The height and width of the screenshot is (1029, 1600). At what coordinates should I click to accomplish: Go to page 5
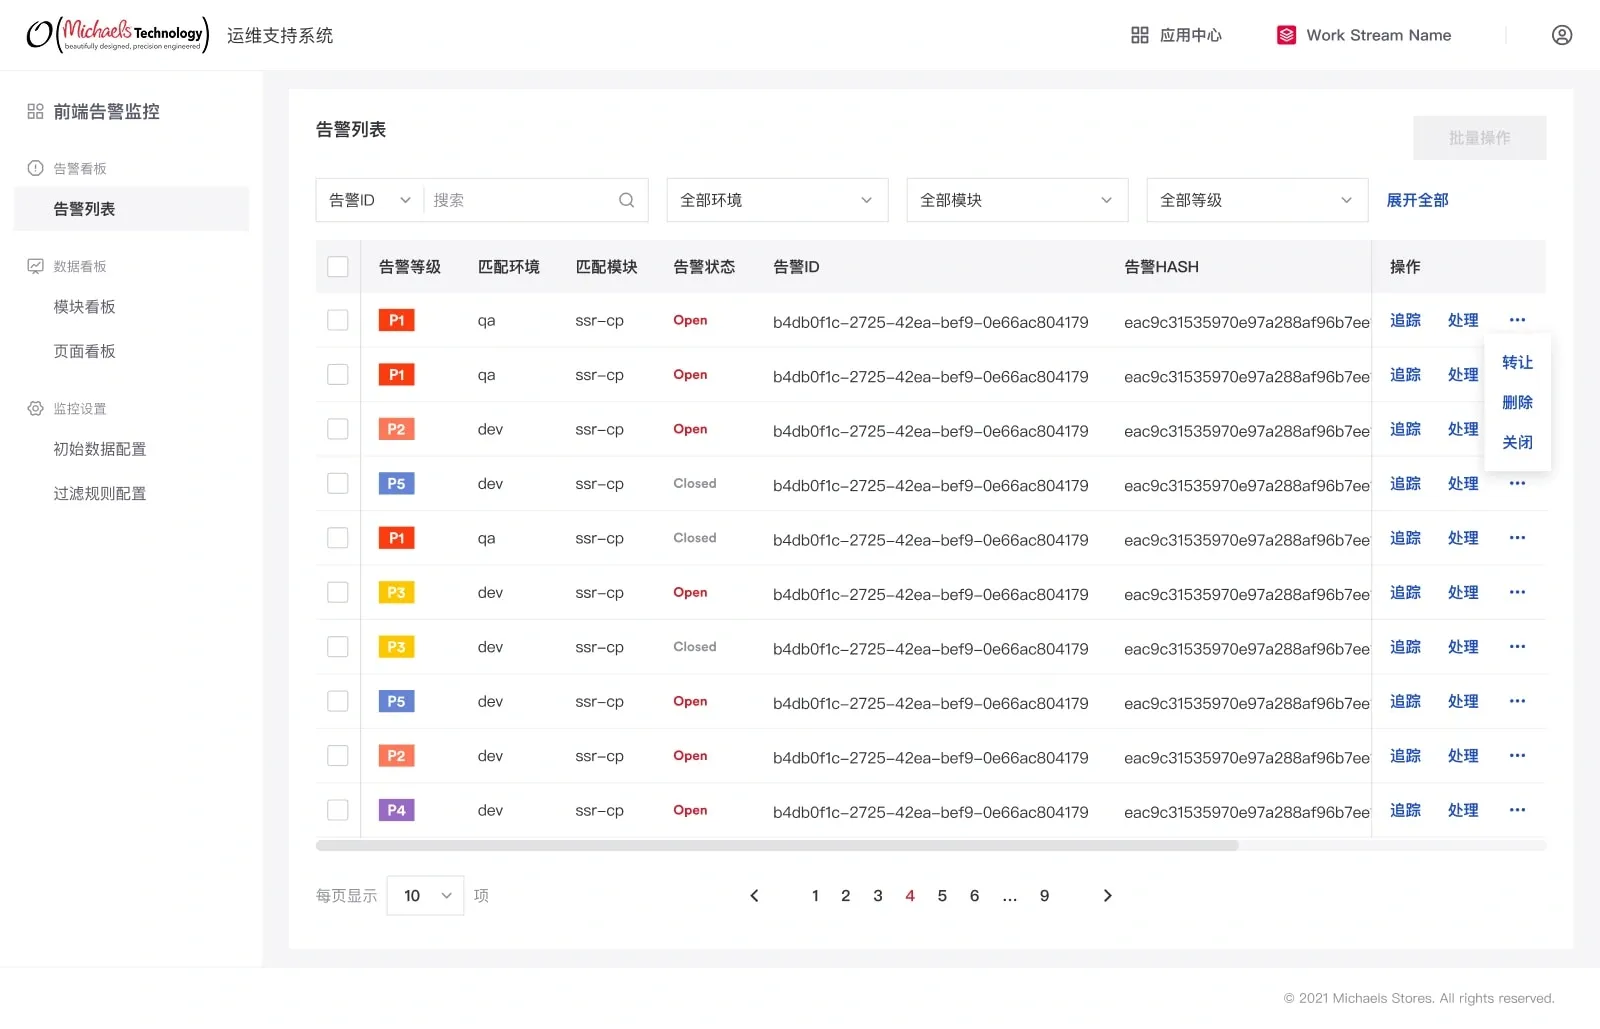click(x=942, y=896)
